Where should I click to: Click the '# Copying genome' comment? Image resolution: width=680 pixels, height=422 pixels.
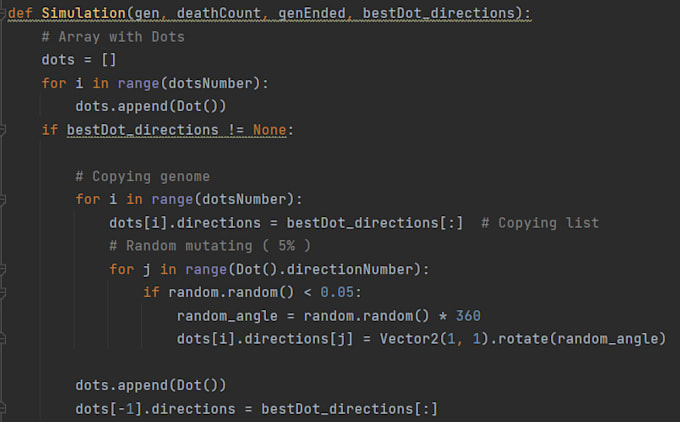(x=142, y=176)
